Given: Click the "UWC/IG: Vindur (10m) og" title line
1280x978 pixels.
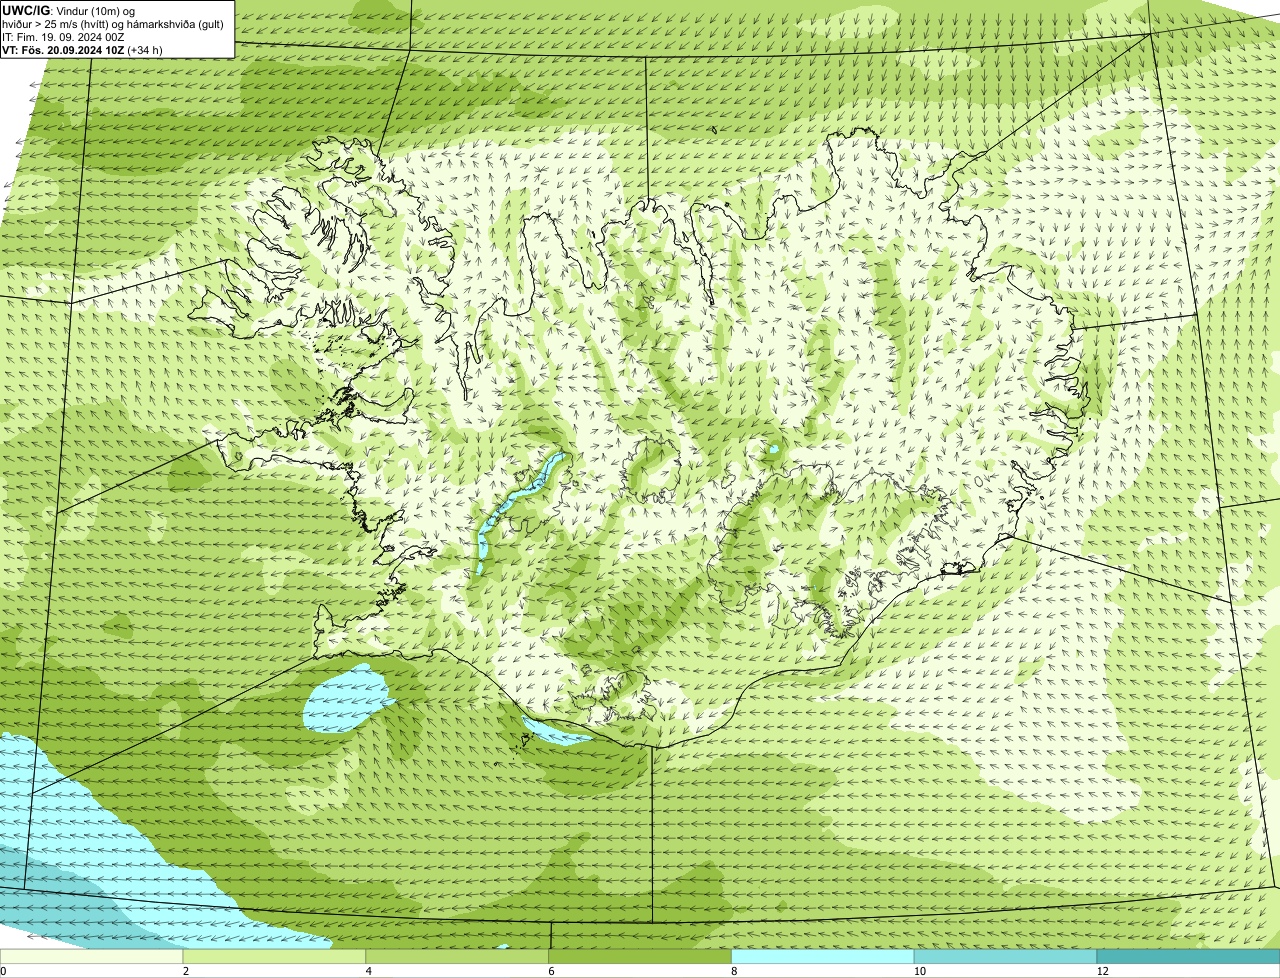Looking at the screenshot, I should [x=69, y=11].
